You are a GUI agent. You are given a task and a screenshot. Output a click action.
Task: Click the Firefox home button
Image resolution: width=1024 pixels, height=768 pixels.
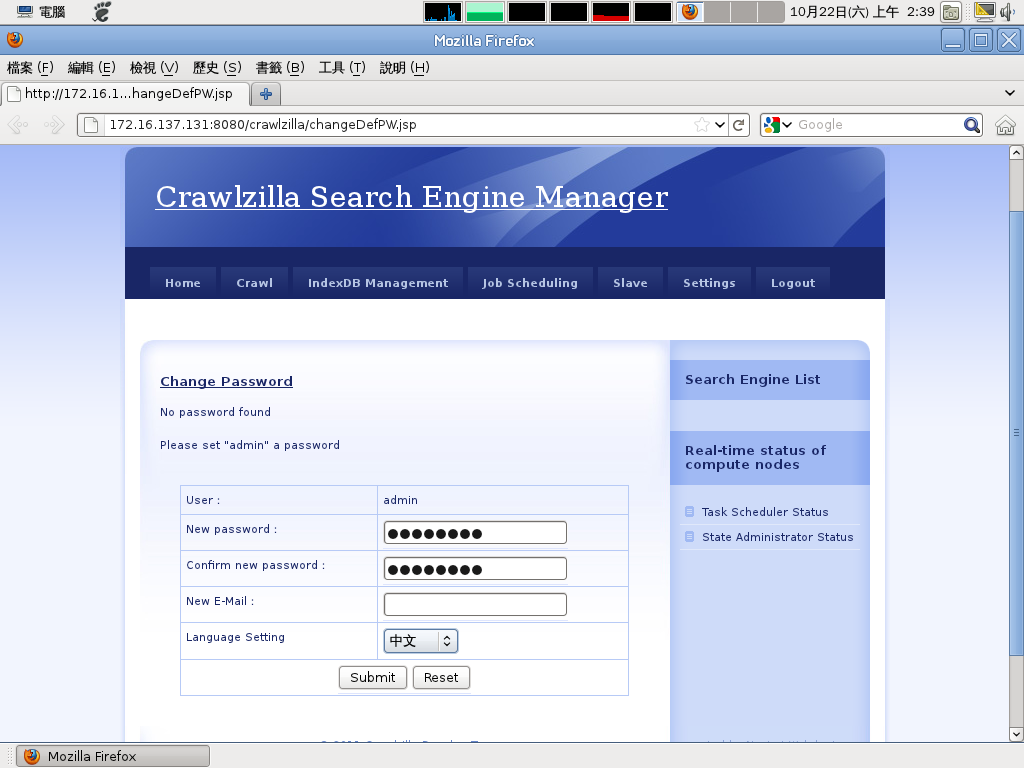pyautogui.click(x=1005, y=125)
